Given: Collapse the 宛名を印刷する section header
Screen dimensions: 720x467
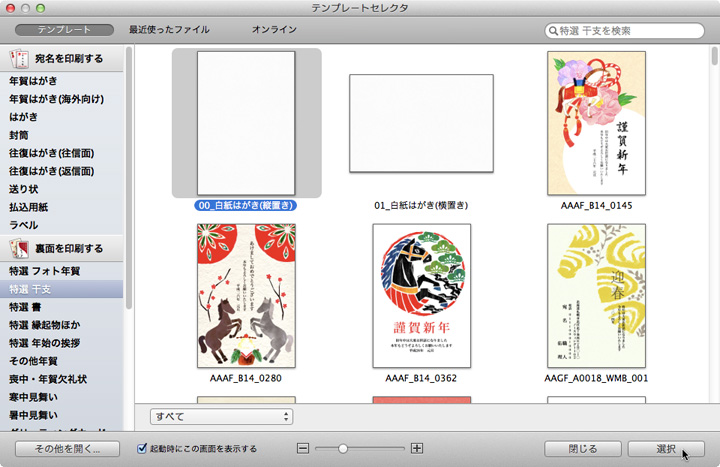Looking at the screenshot, I should pos(68,59).
